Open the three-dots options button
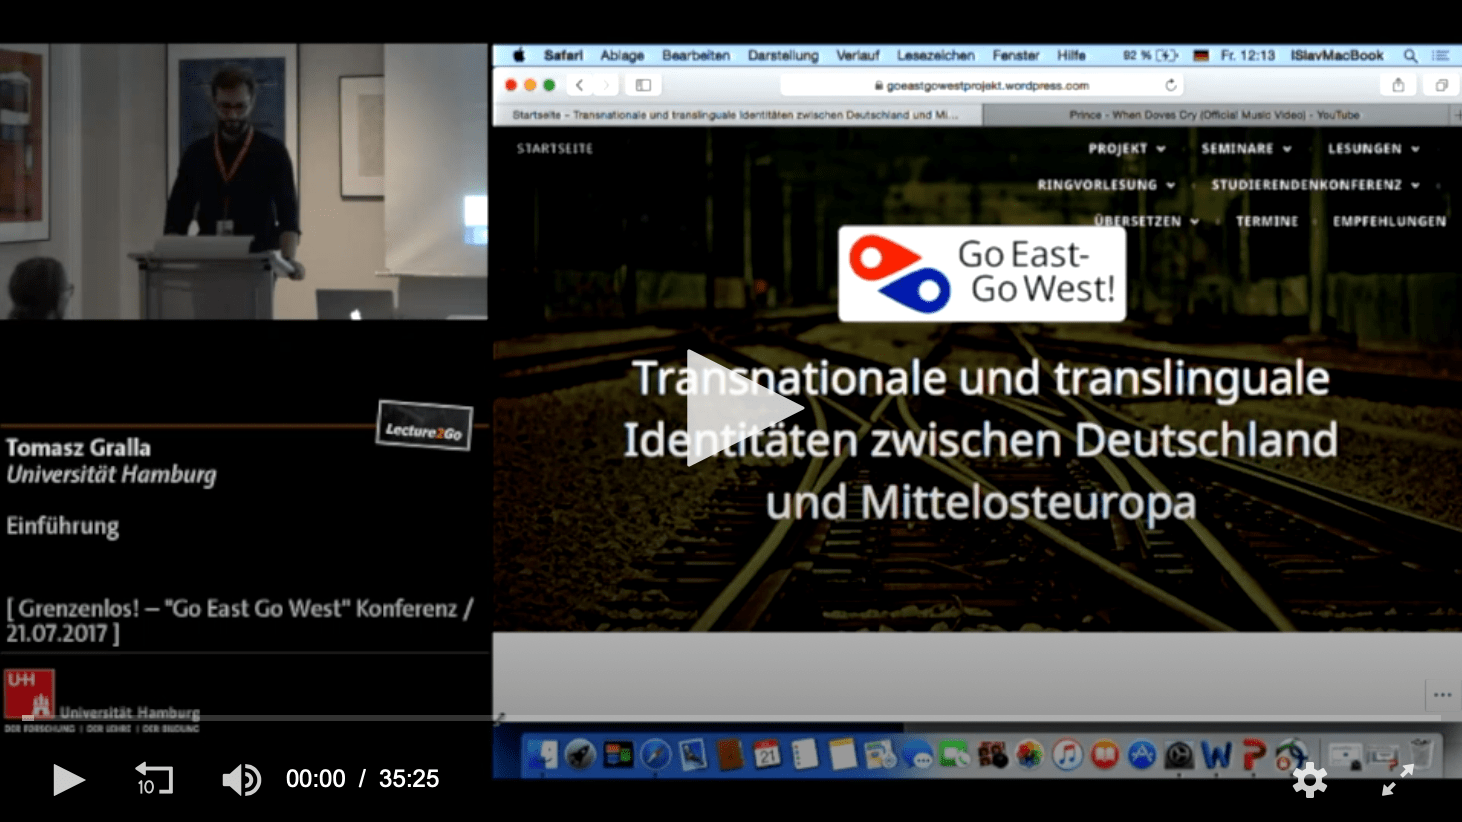The height and width of the screenshot is (822, 1462). pyautogui.click(x=1442, y=694)
